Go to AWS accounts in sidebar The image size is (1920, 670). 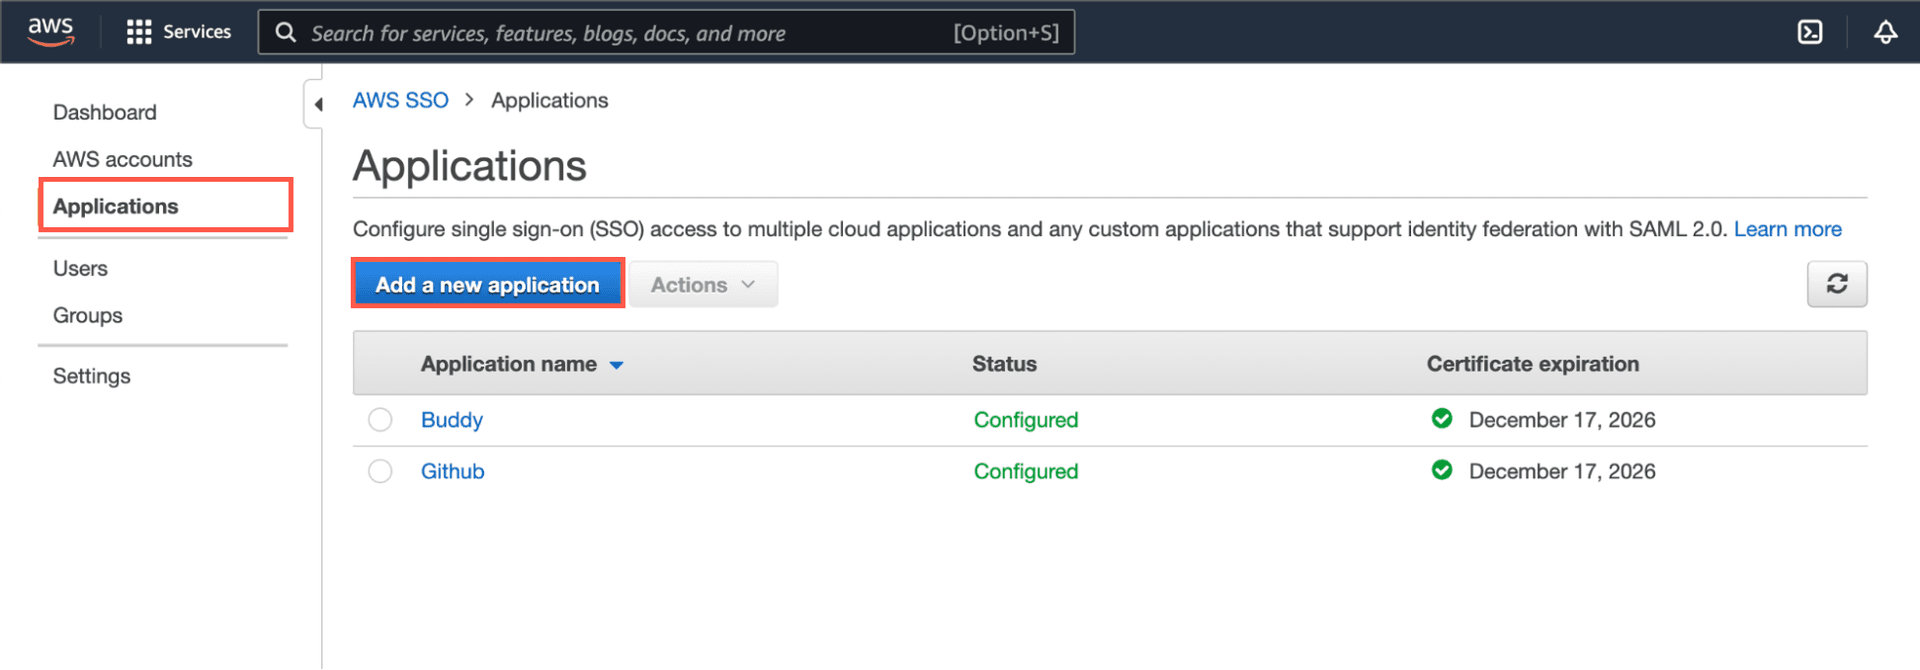[122, 159]
